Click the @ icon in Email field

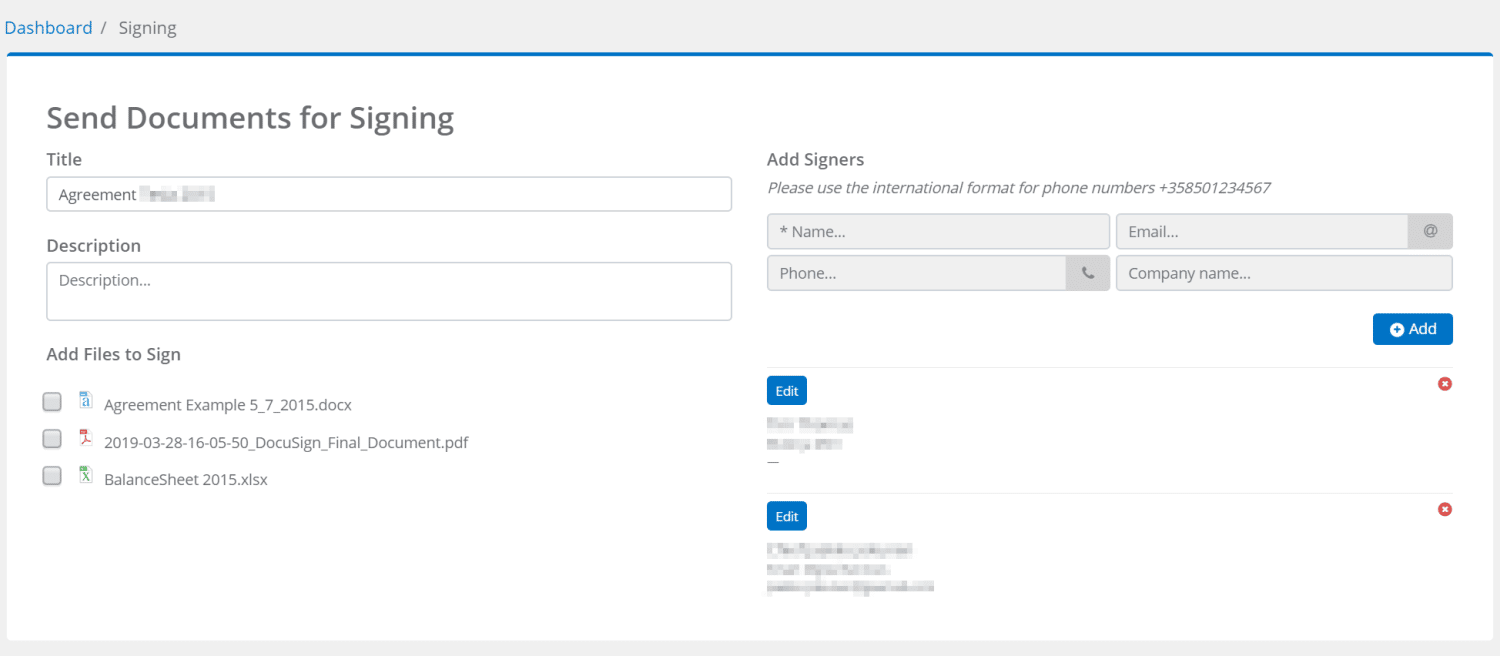[x=1430, y=231]
